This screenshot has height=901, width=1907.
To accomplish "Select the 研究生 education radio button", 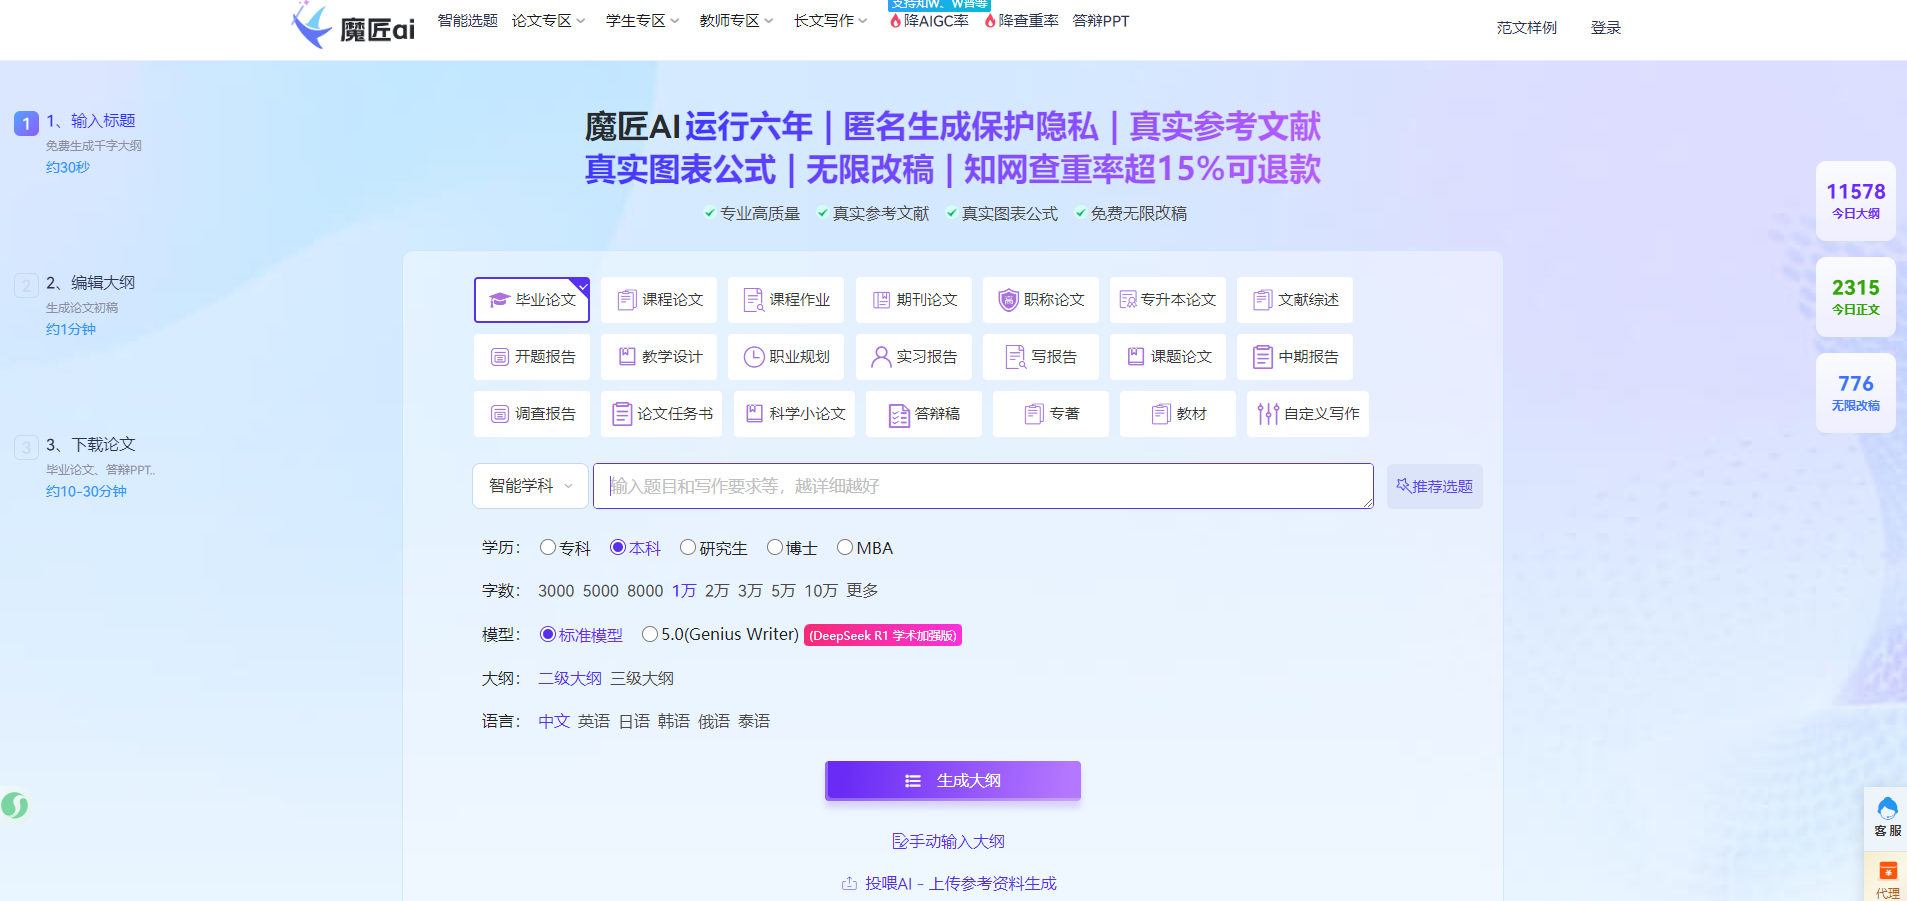I will point(688,548).
